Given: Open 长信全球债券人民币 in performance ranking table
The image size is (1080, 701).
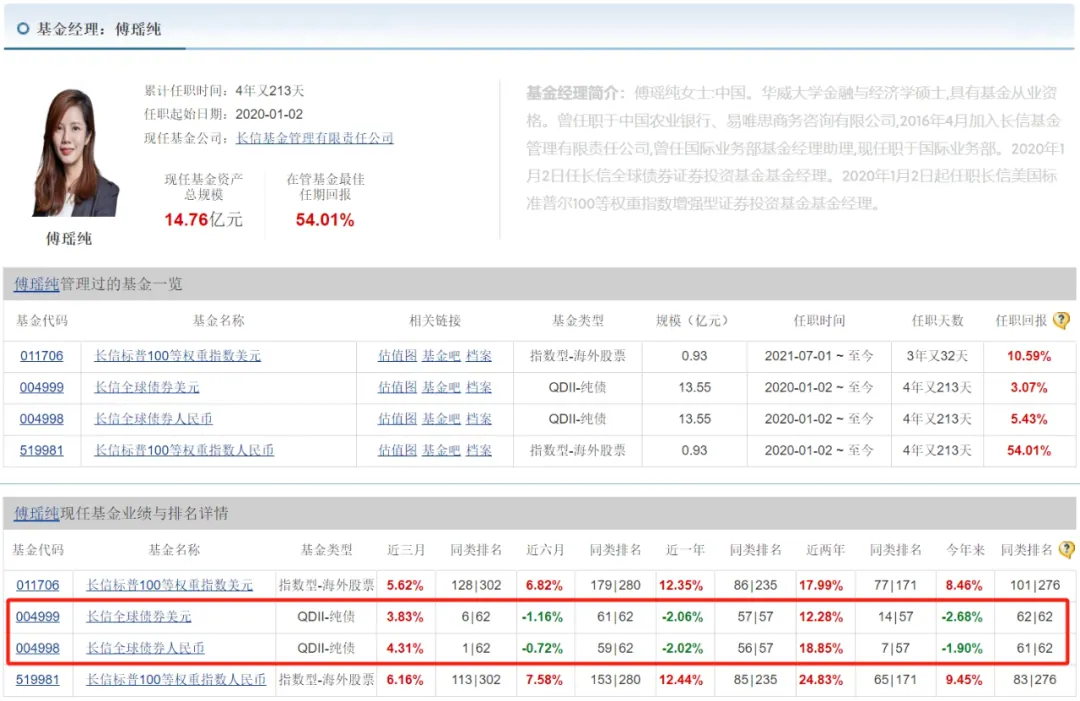Looking at the screenshot, I should click(x=145, y=649).
